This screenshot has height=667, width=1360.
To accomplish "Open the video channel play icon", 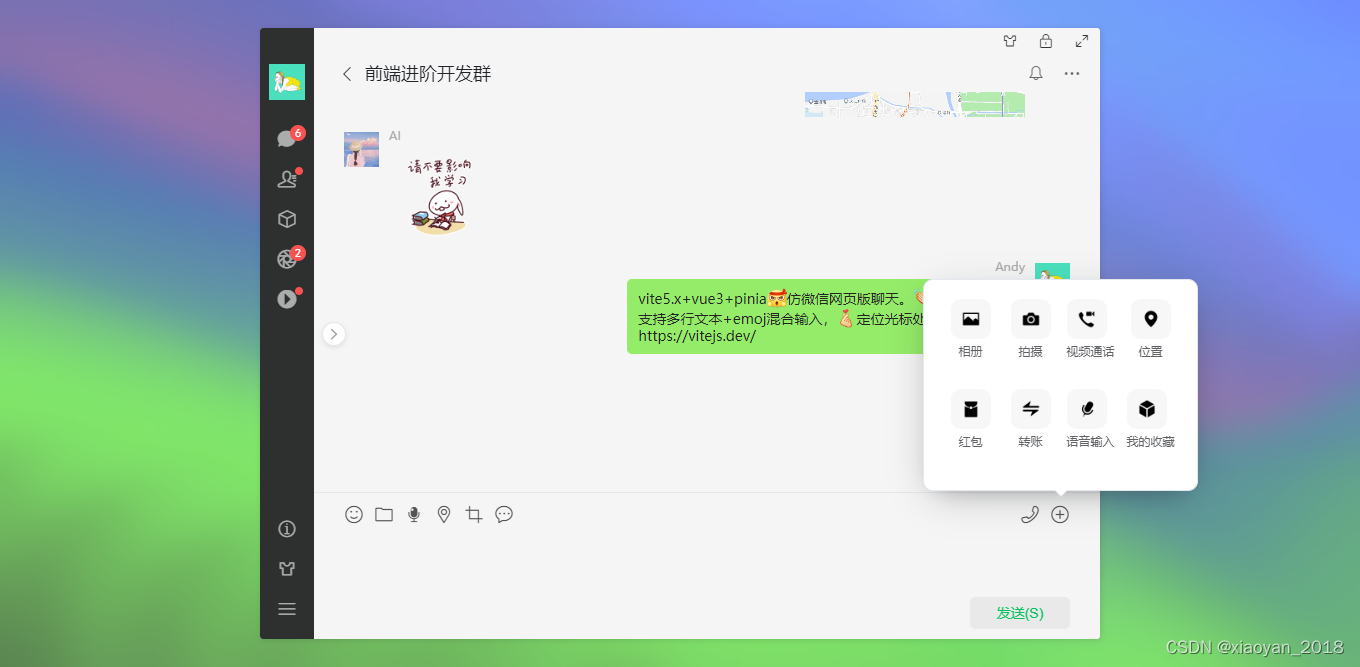I will pyautogui.click(x=287, y=299).
